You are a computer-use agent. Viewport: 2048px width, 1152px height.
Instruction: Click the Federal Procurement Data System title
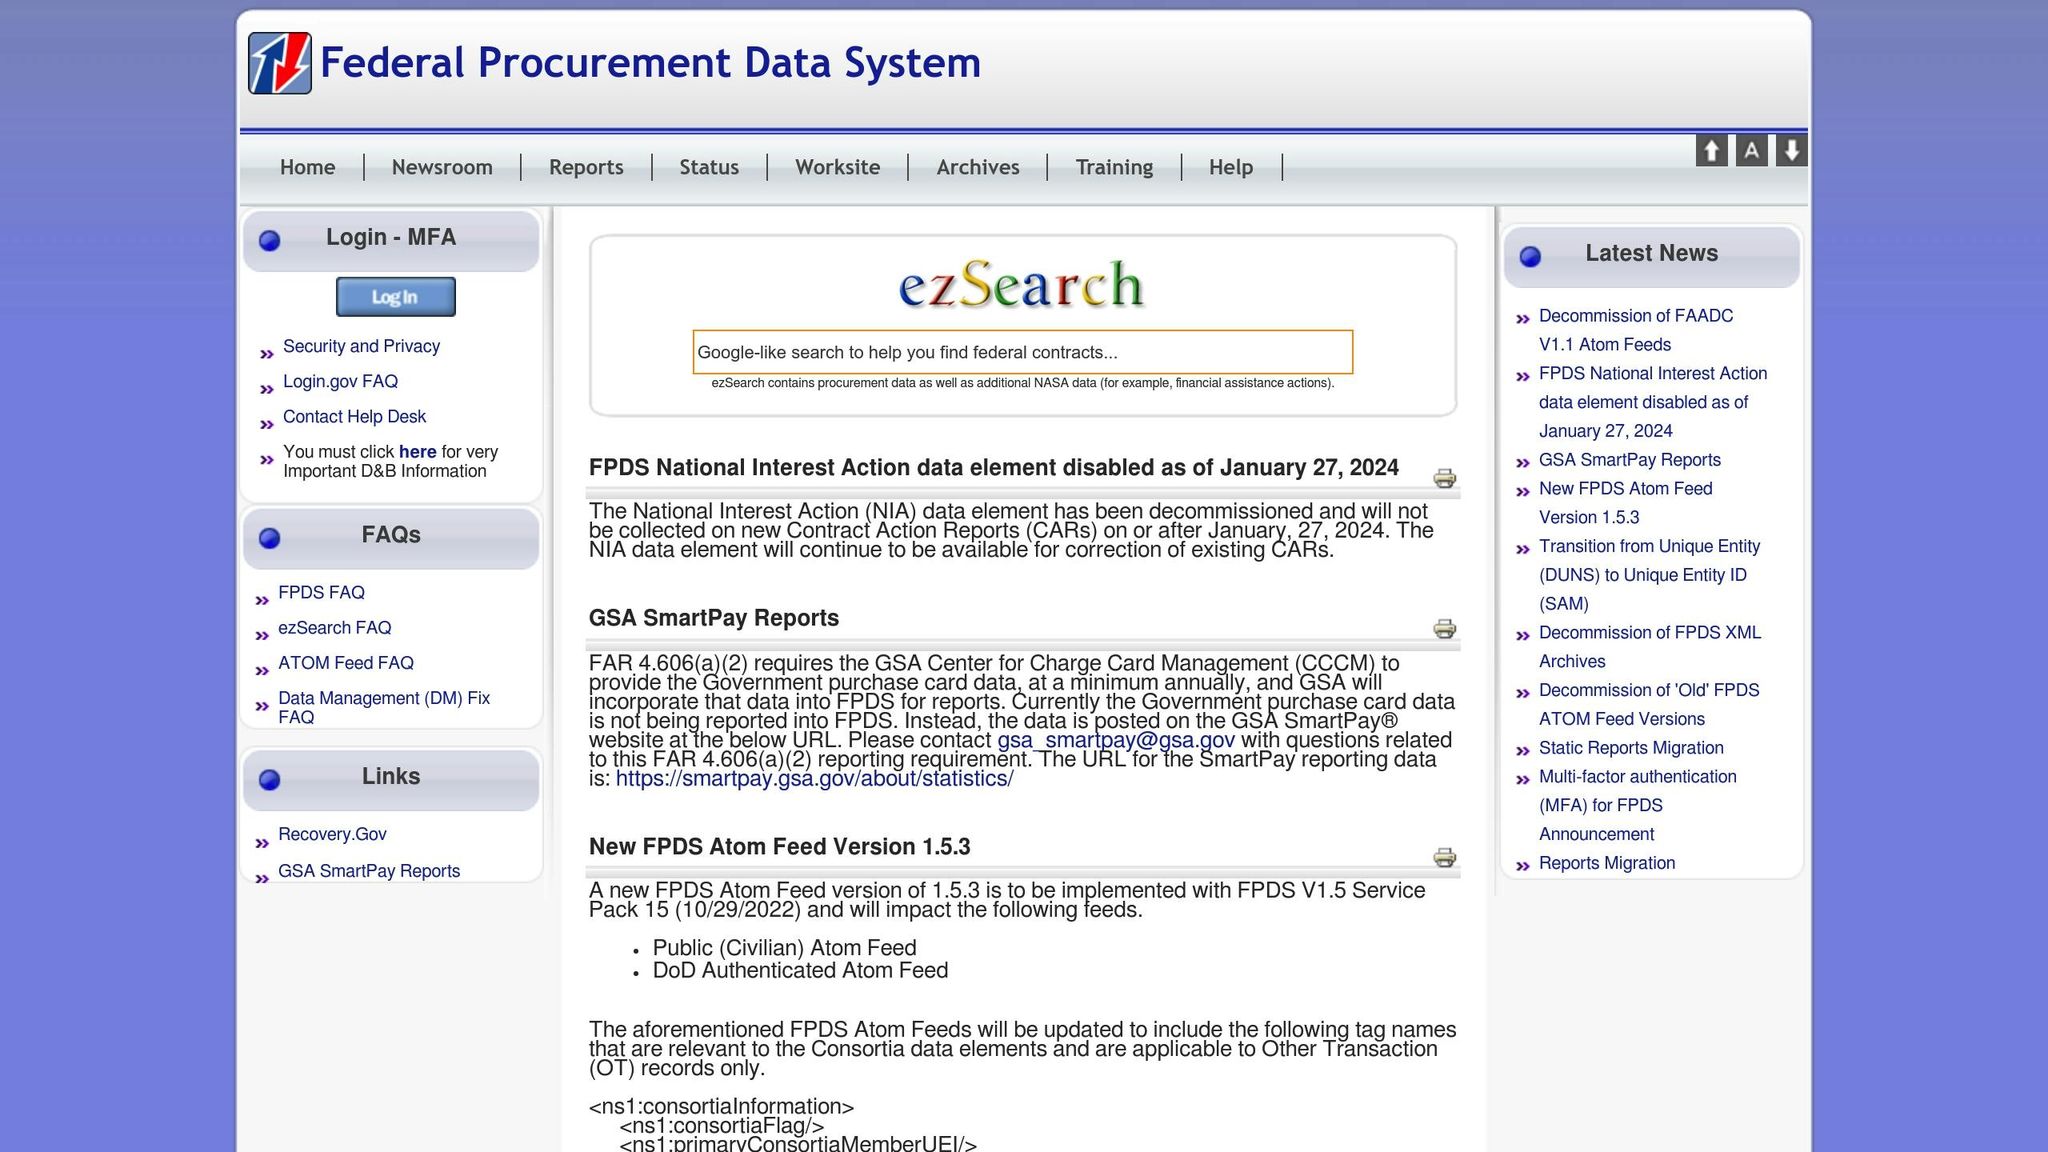[650, 63]
